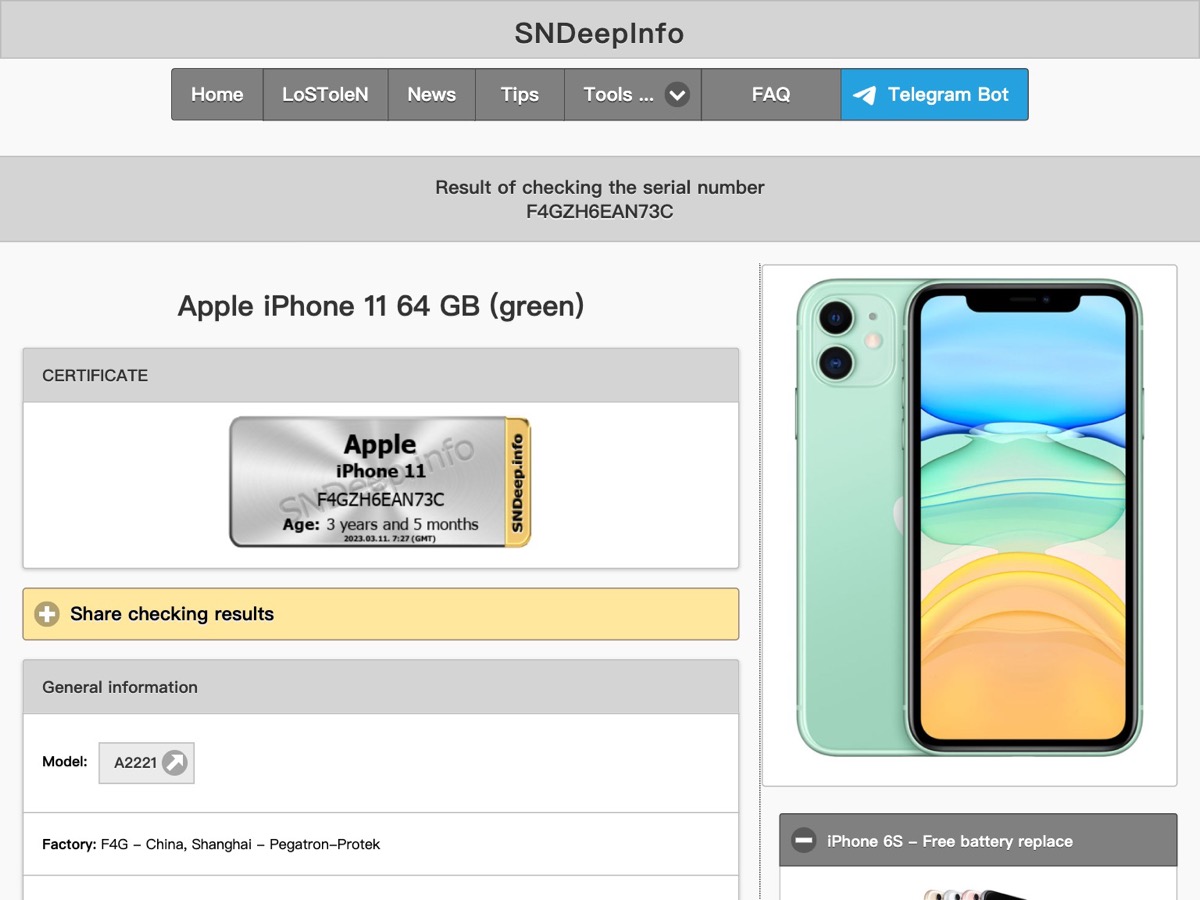1200x900 pixels.
Task: Click the SNDeepInfo site title
Action: (x=600, y=33)
